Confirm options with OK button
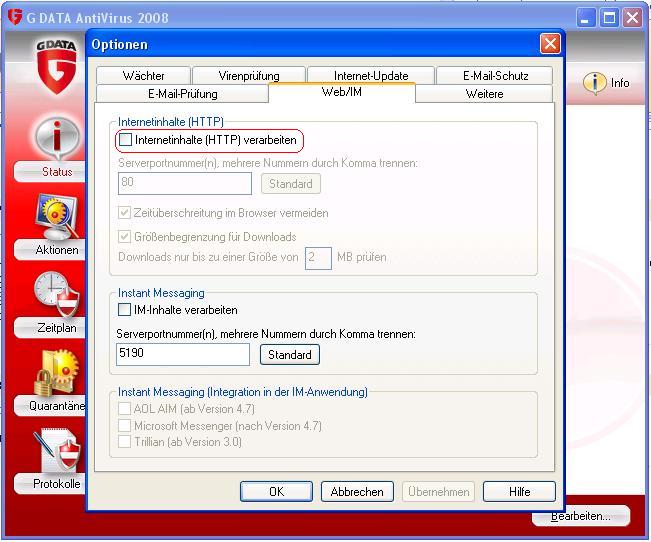Viewport: 651px width, 542px height. point(277,492)
